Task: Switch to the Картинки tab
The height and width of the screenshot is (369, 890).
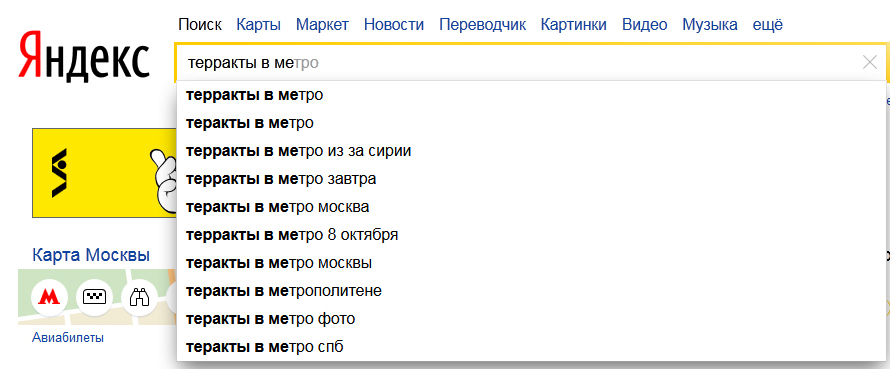Action: [x=573, y=25]
